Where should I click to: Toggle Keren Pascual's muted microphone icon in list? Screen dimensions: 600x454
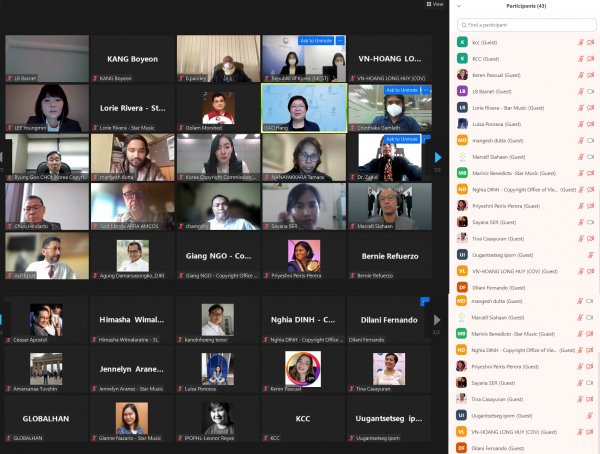579,74
